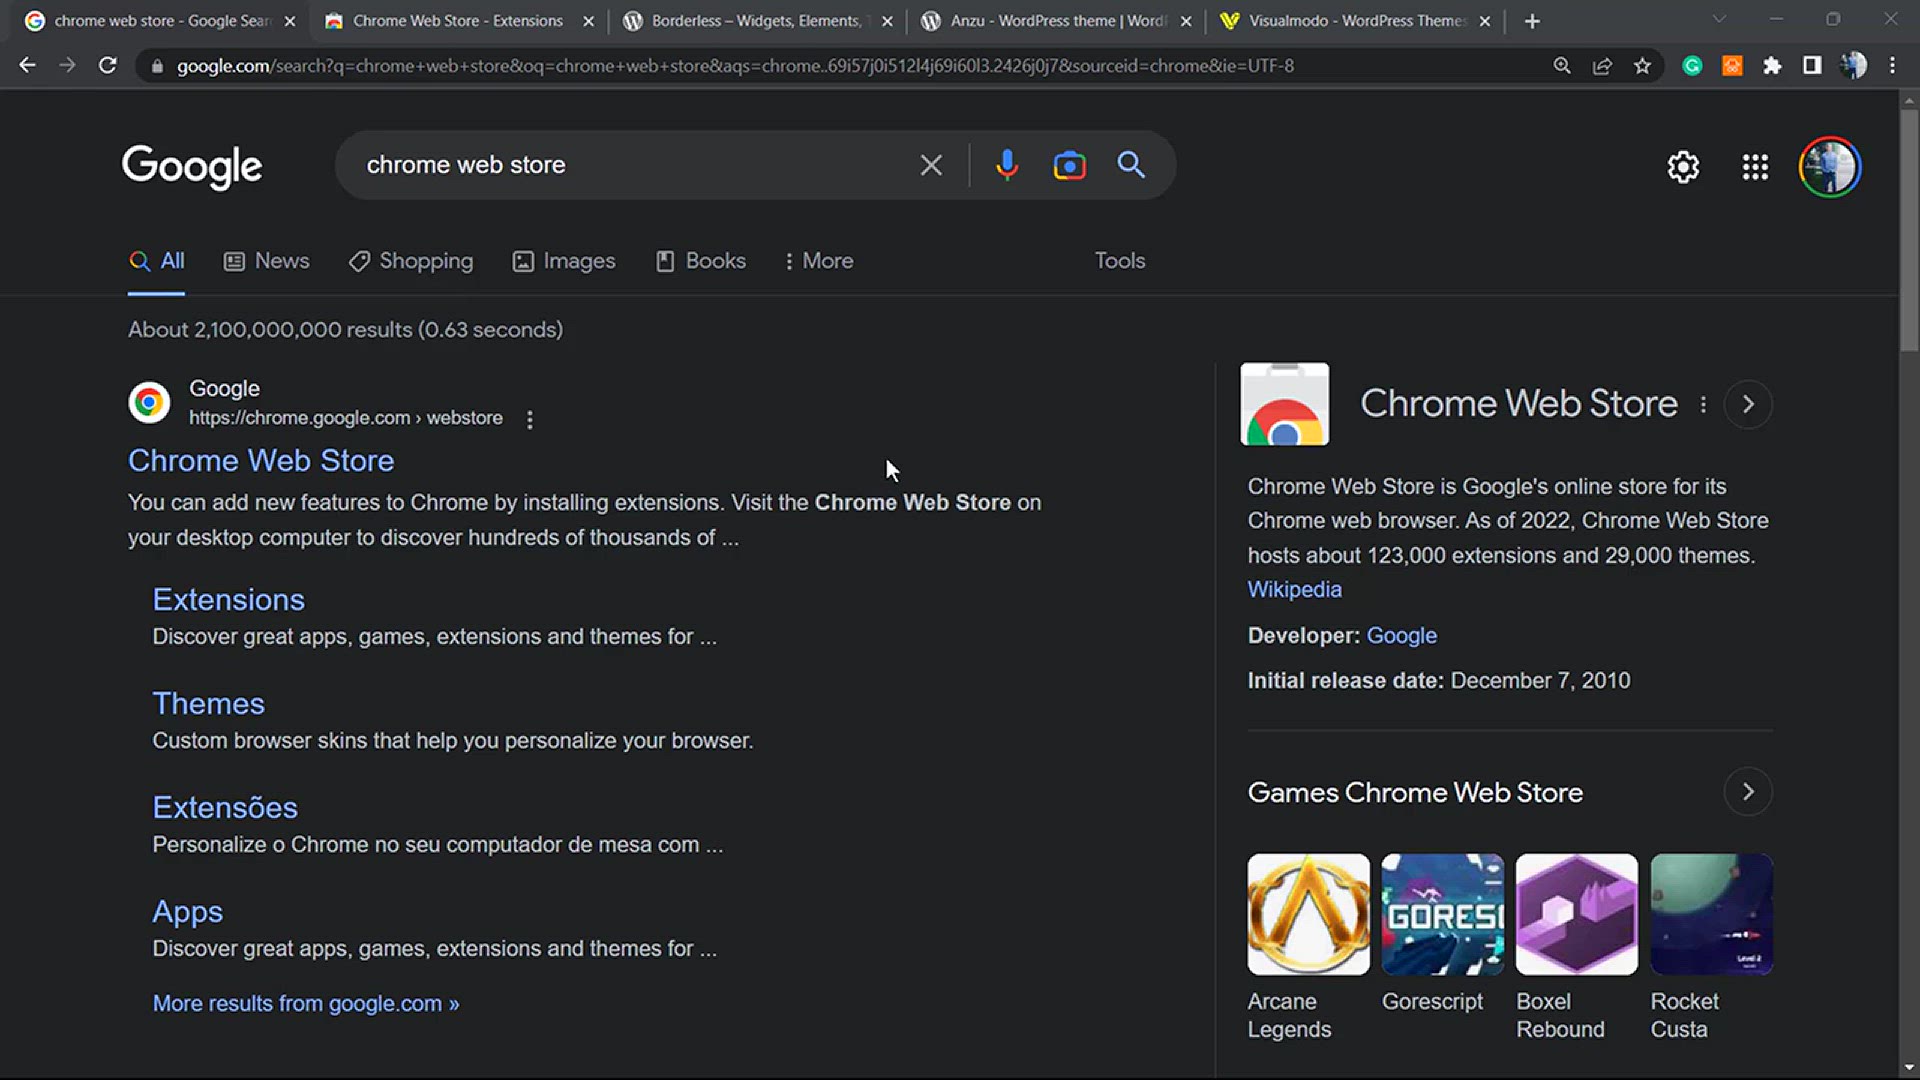1920x1080 pixels.
Task: Close the Borderless browser tab
Action: 887,21
